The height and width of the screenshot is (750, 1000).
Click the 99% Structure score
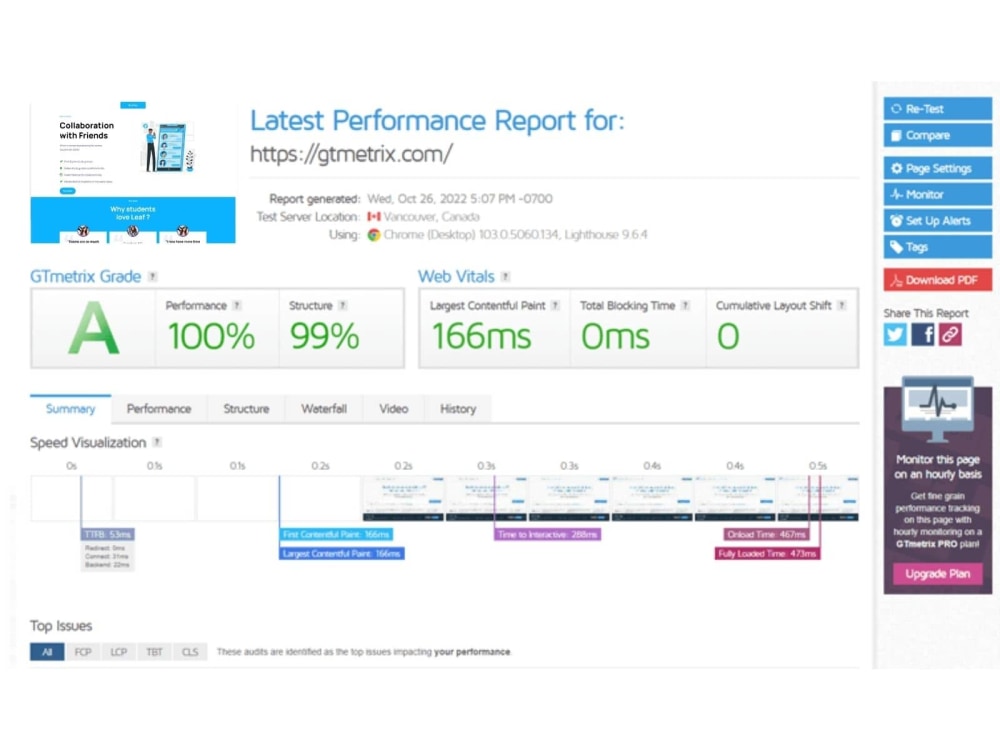[325, 336]
